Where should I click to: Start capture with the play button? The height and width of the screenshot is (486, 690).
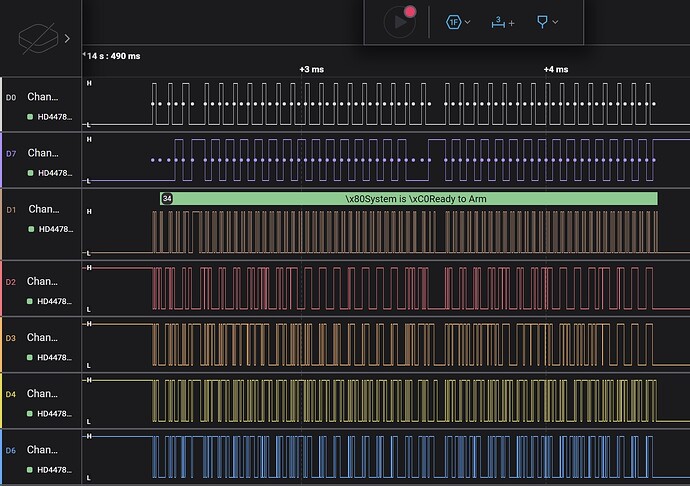[x=400, y=21]
